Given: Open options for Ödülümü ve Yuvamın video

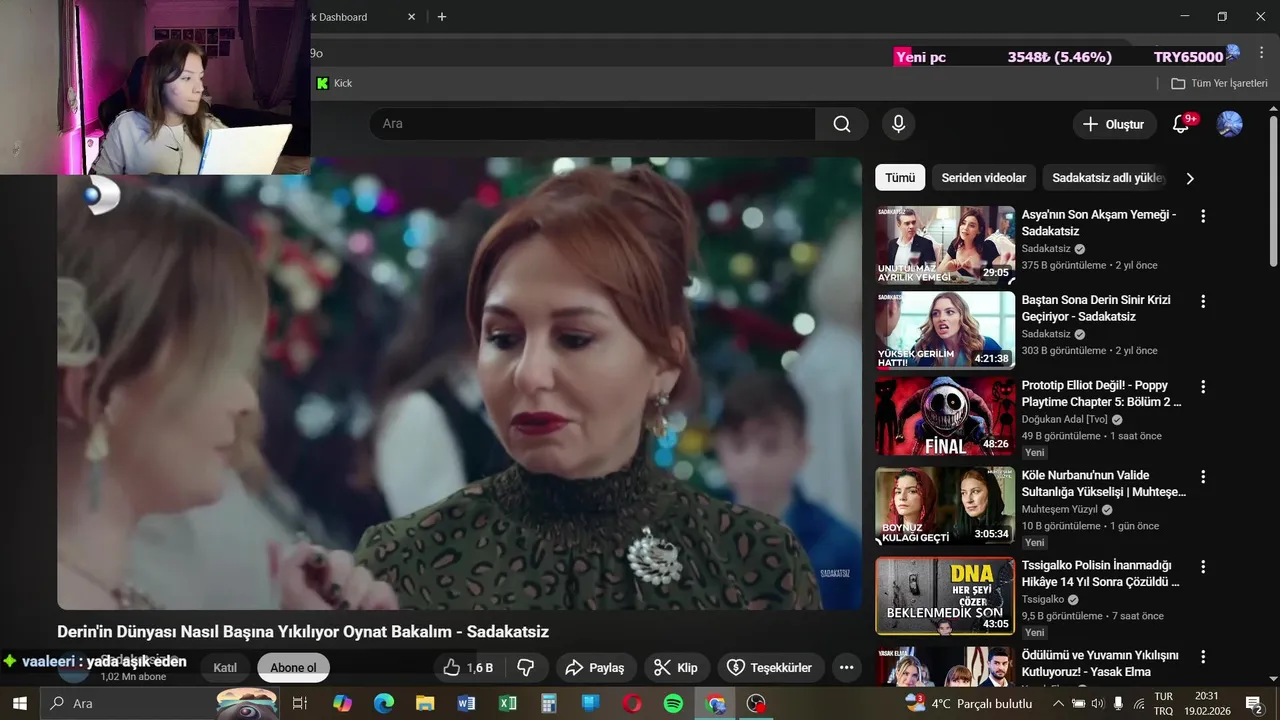Looking at the screenshot, I should [x=1203, y=657].
